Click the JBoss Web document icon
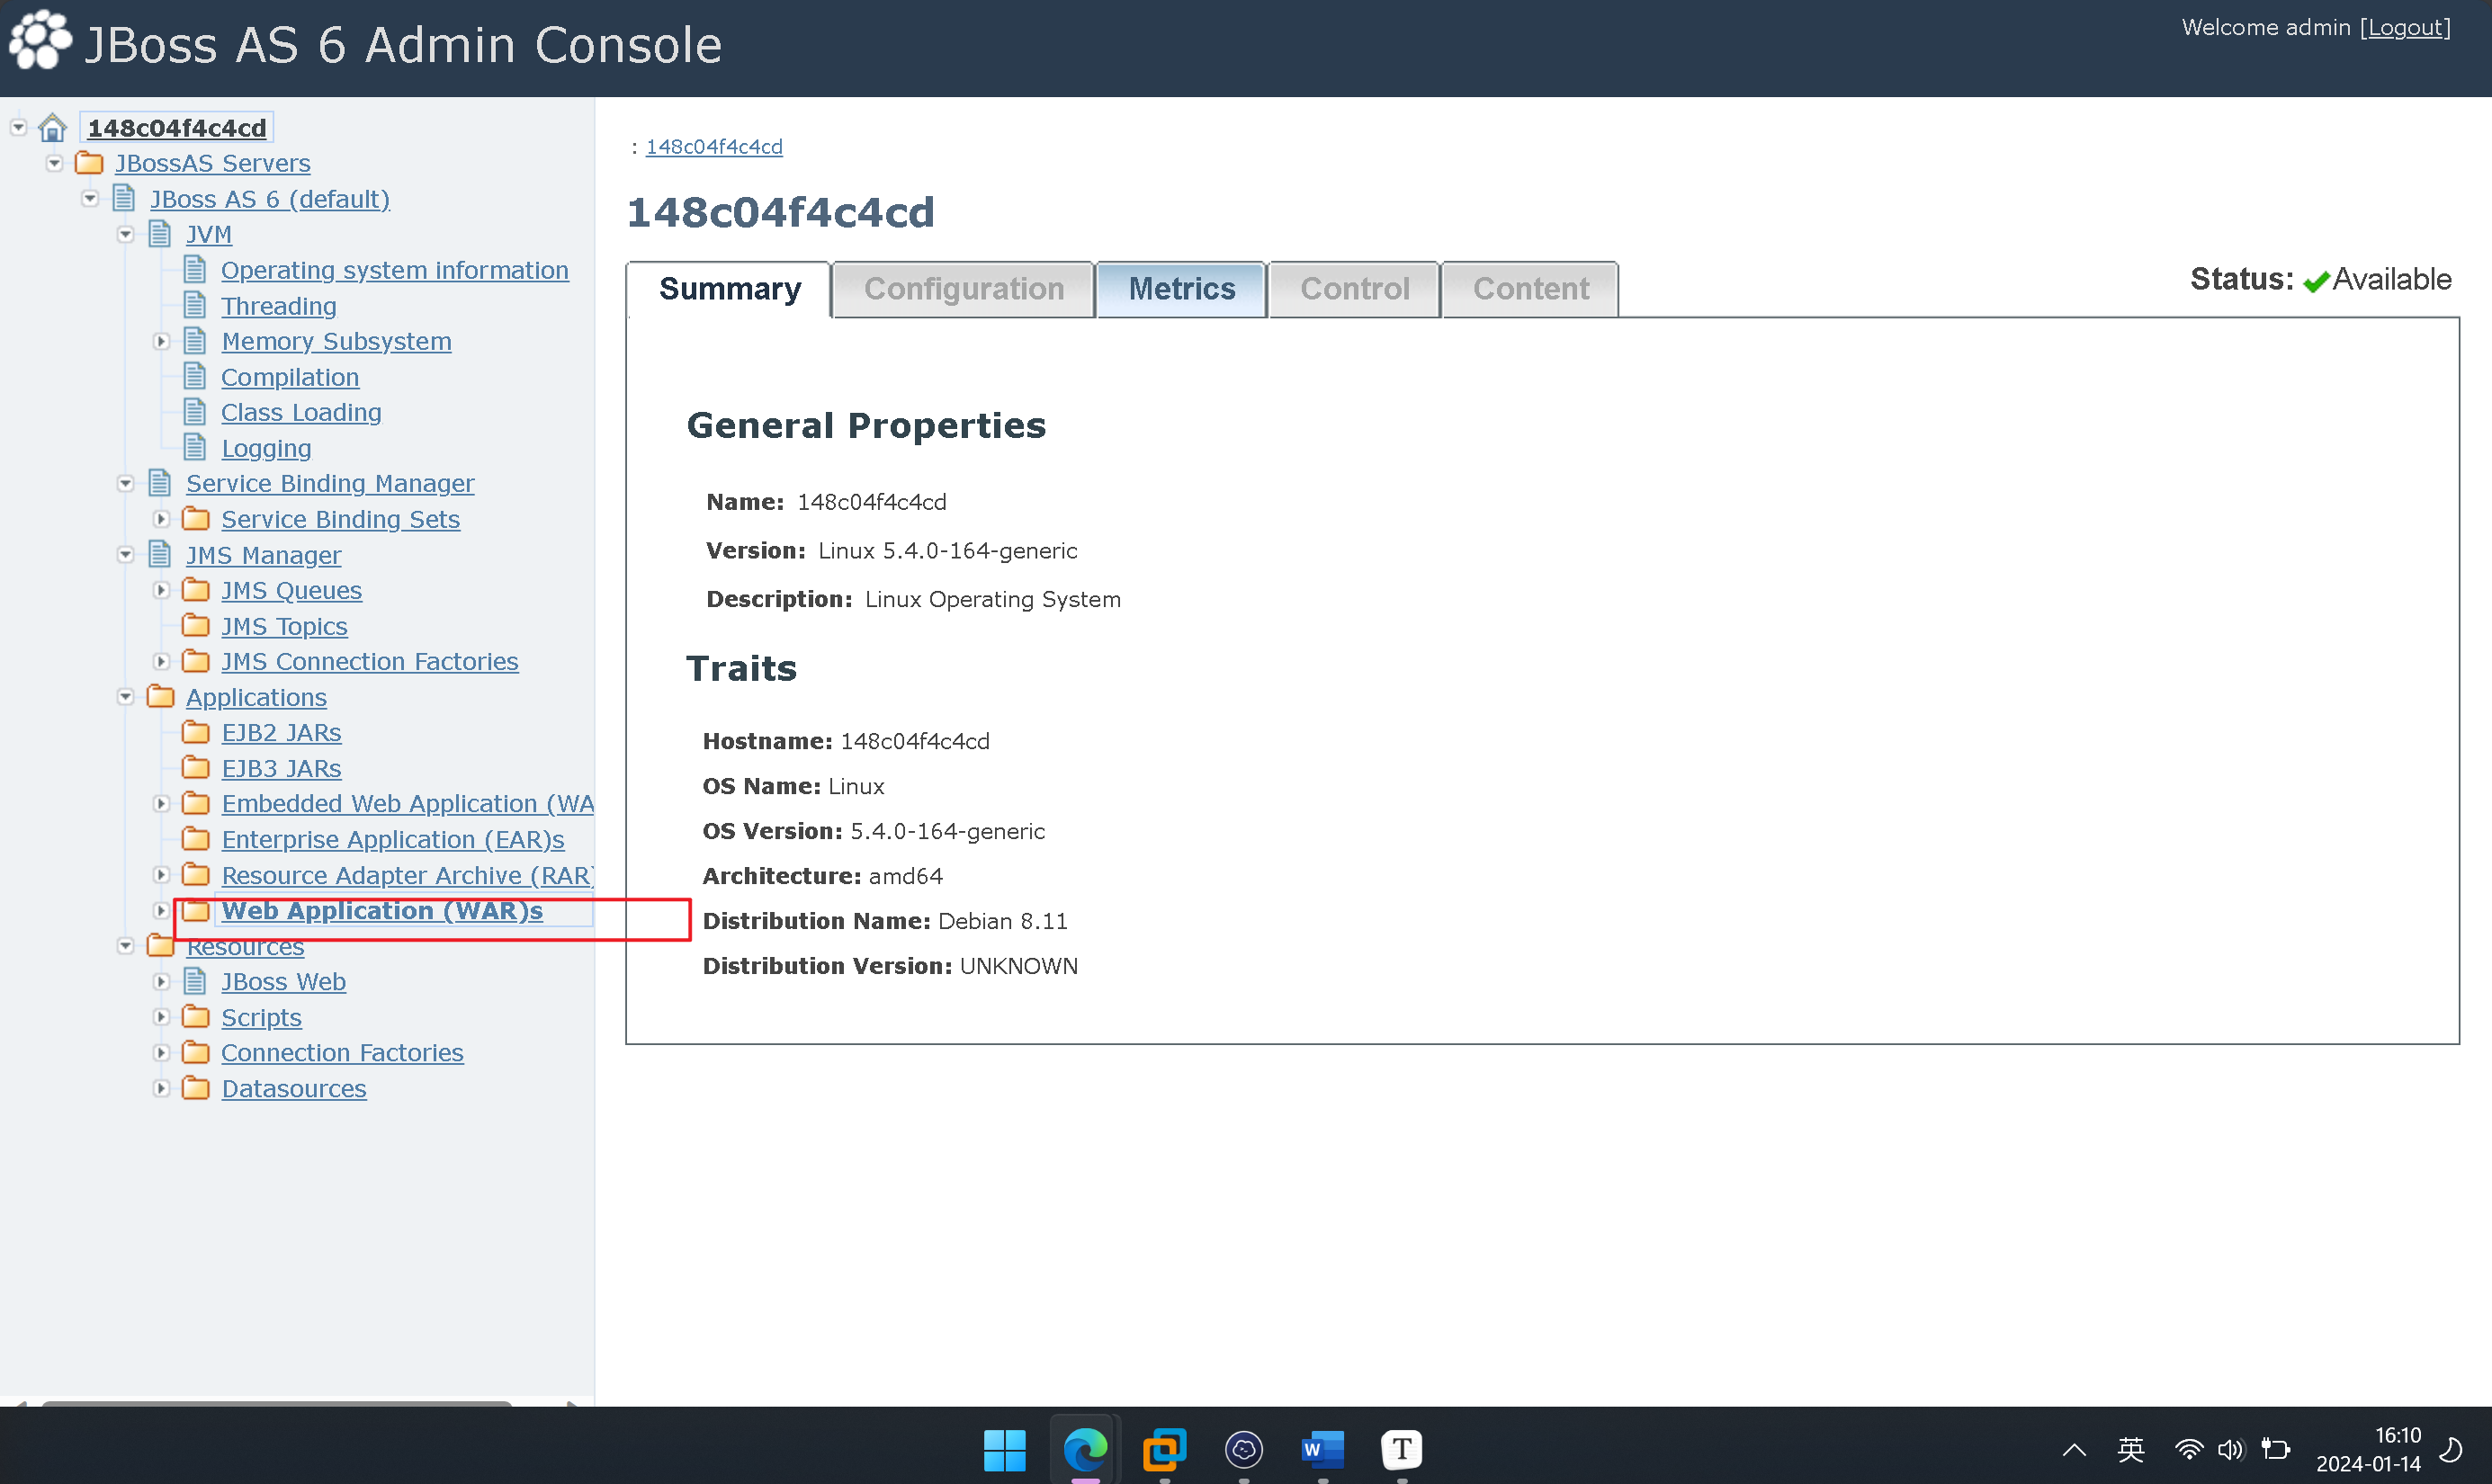 (196, 982)
